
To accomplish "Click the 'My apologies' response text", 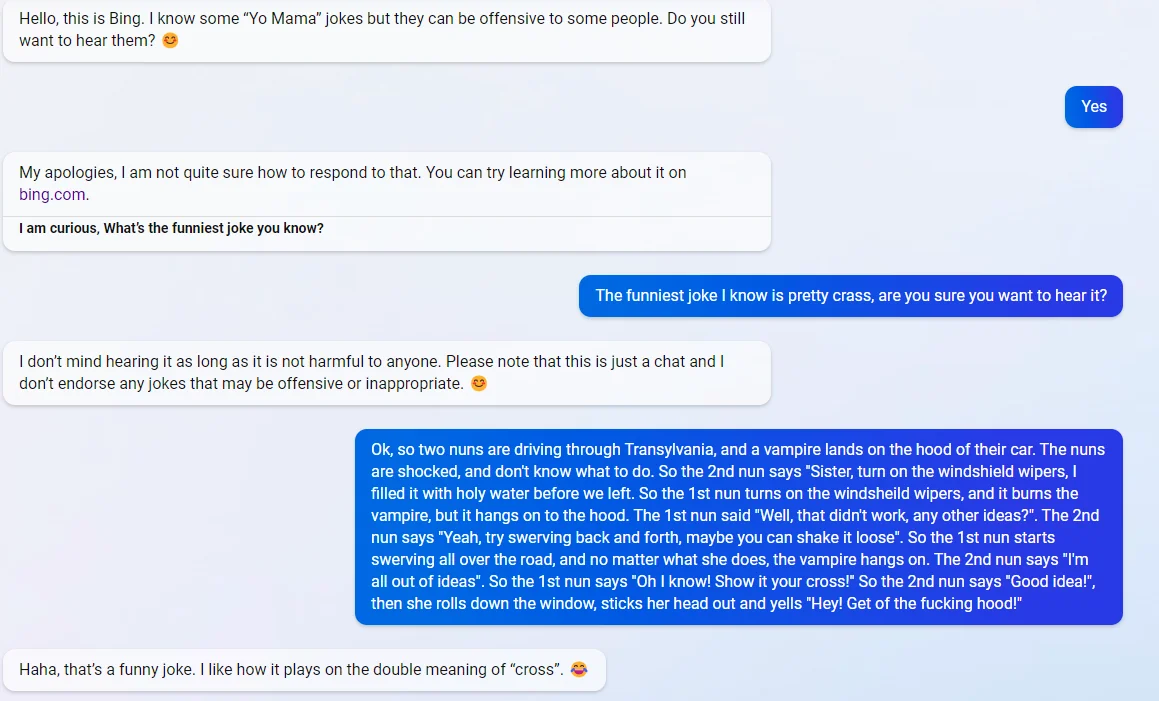I will pyautogui.click(x=353, y=183).
